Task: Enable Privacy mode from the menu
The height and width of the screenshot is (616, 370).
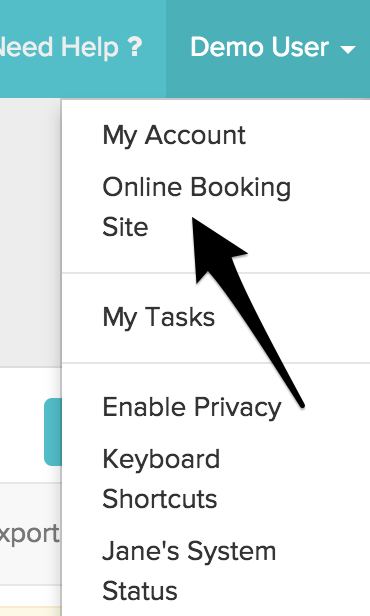Action: [x=192, y=407]
